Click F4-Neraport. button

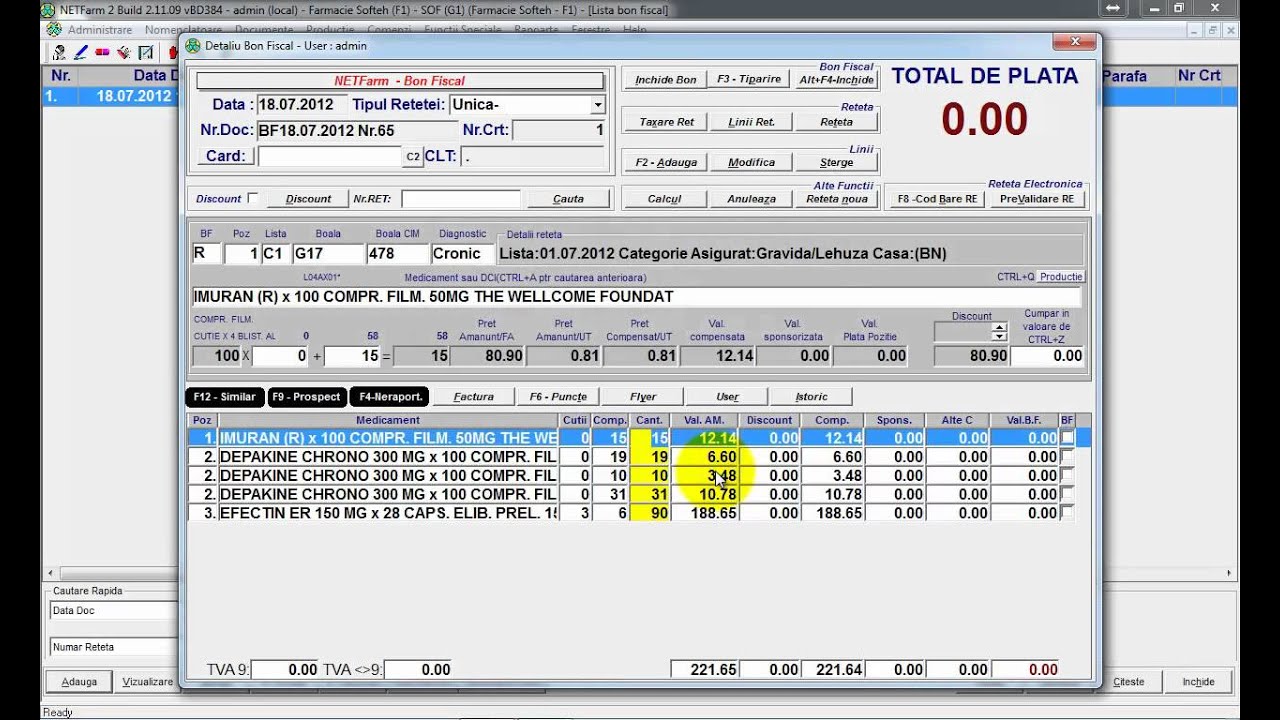point(389,397)
